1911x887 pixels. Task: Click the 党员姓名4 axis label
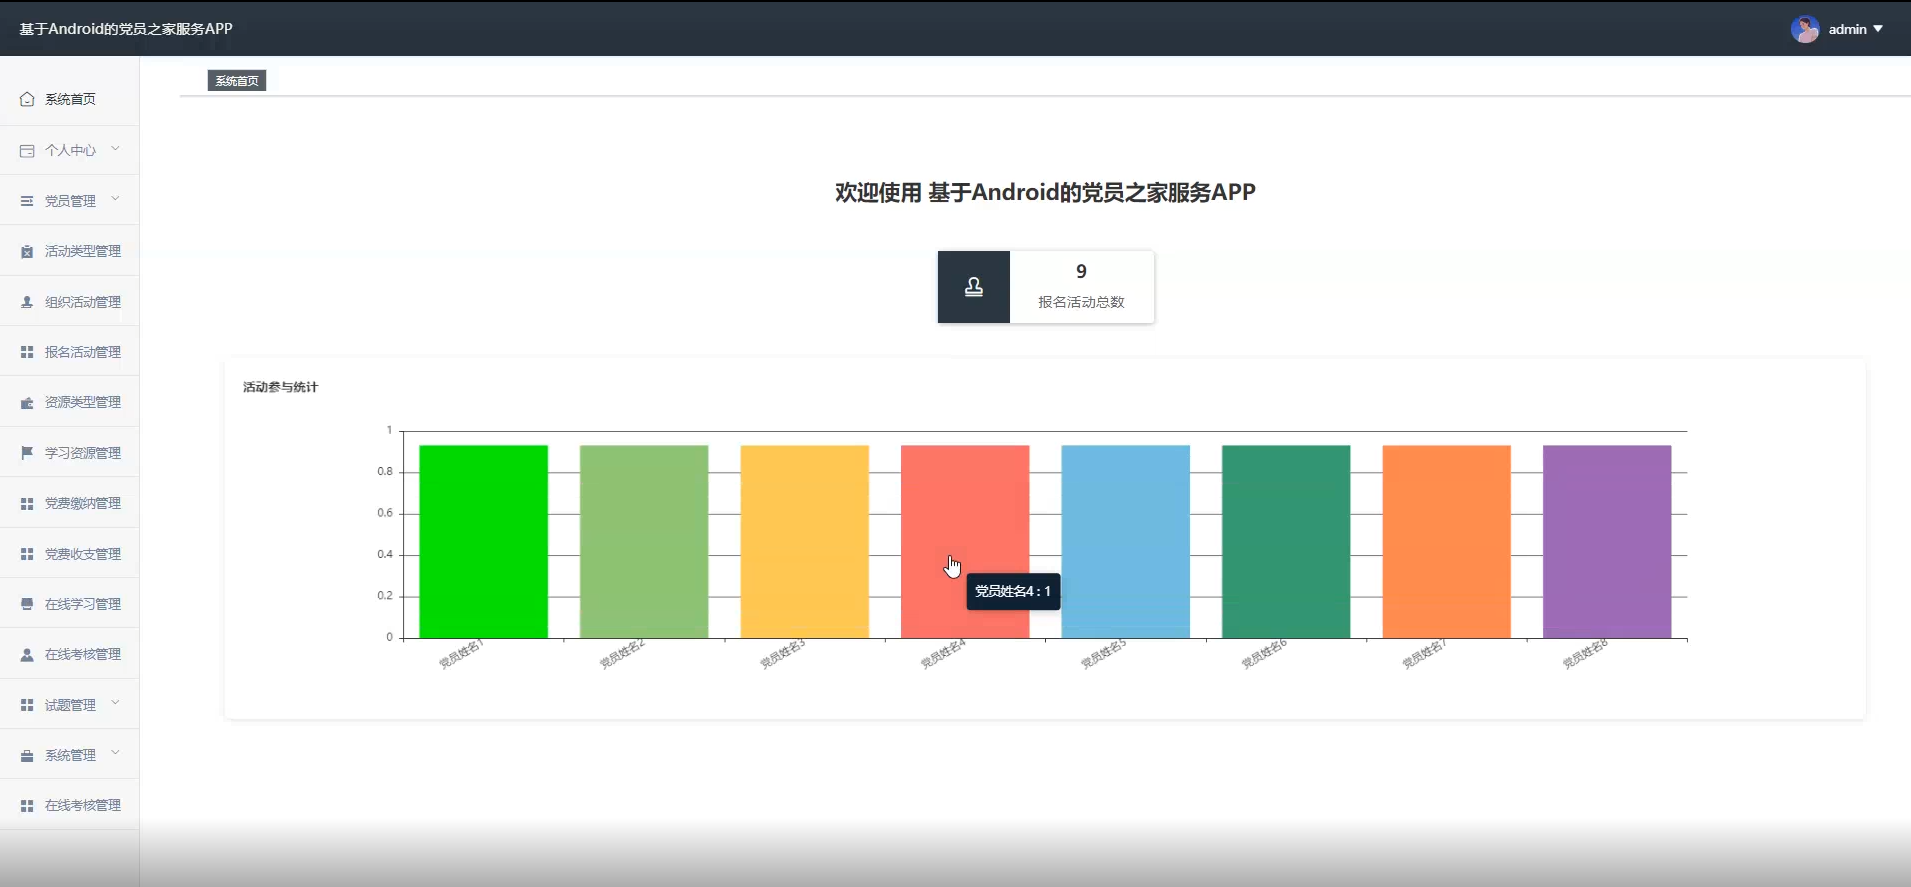(x=943, y=654)
